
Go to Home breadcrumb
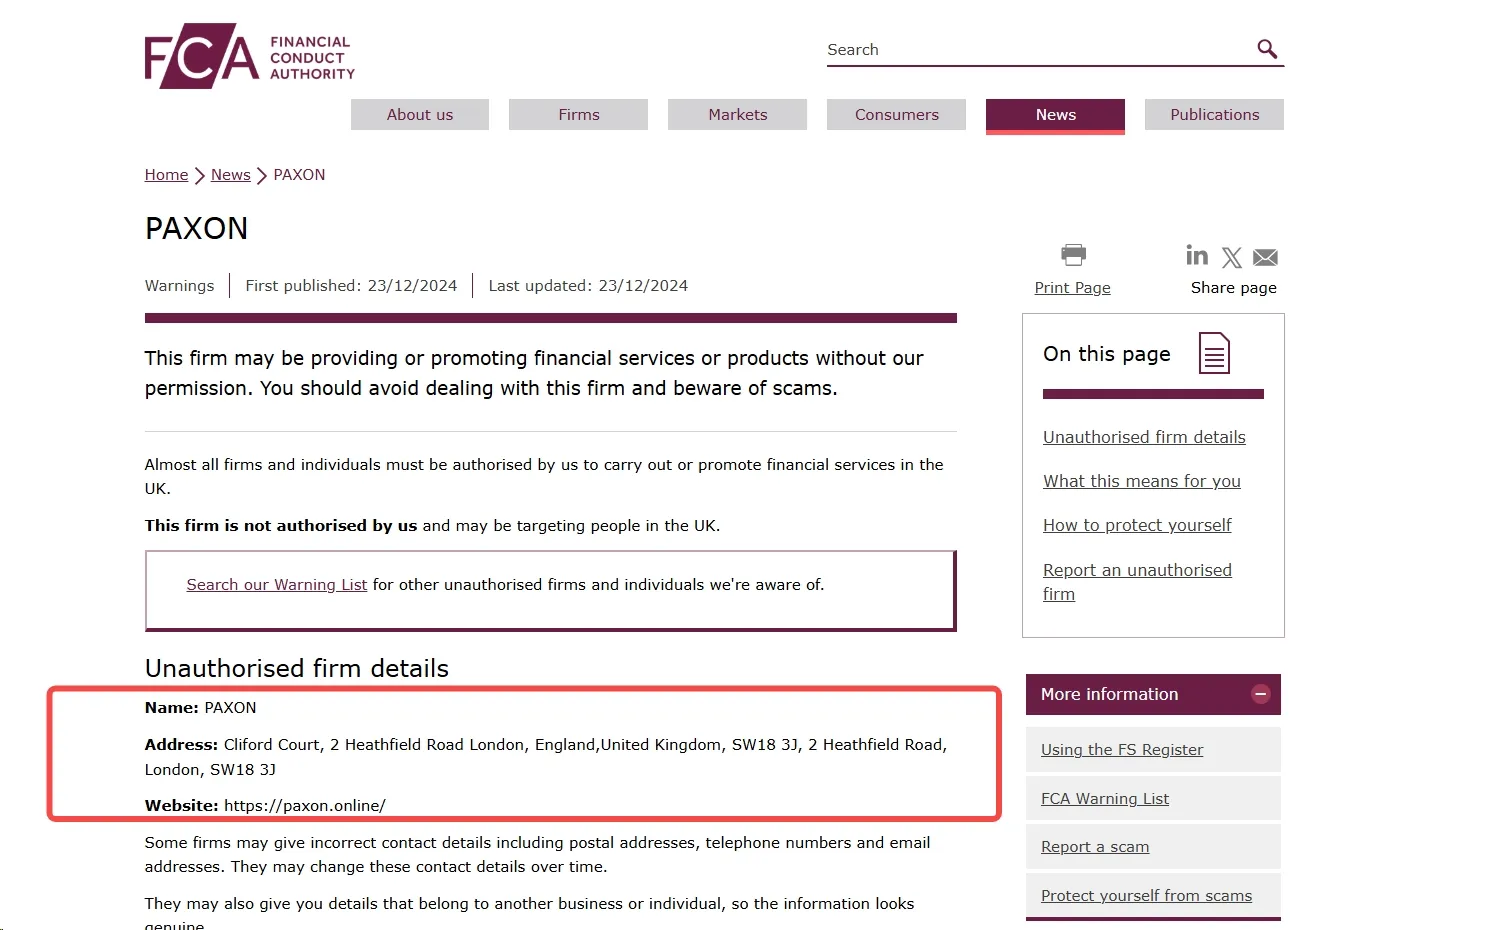(x=166, y=175)
